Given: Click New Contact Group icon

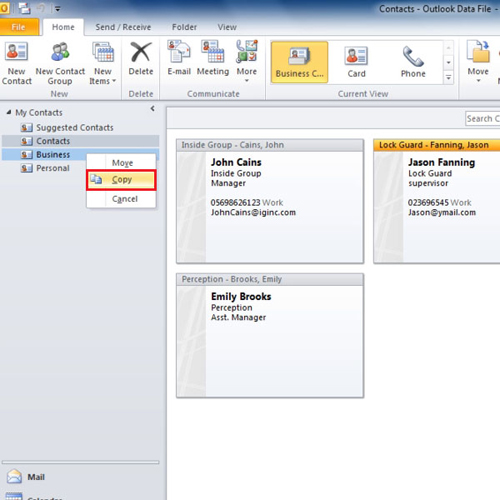Looking at the screenshot, I should (60, 52).
